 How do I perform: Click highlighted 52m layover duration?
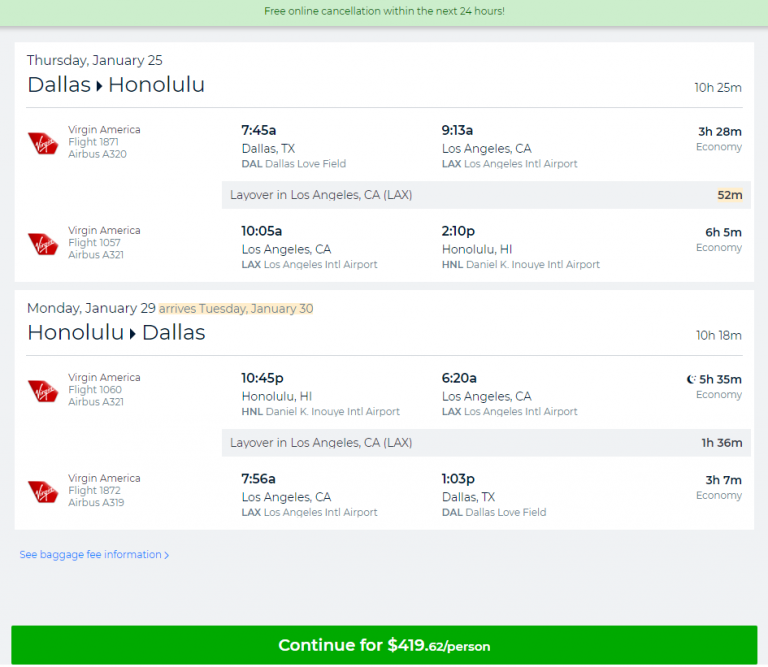(730, 195)
